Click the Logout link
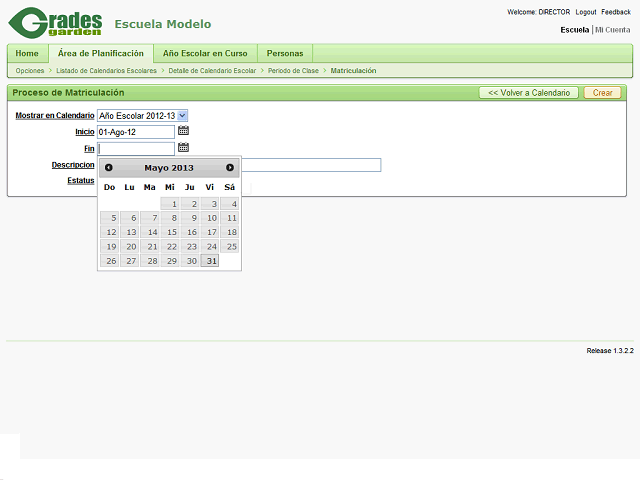640x480 pixels. click(x=586, y=12)
